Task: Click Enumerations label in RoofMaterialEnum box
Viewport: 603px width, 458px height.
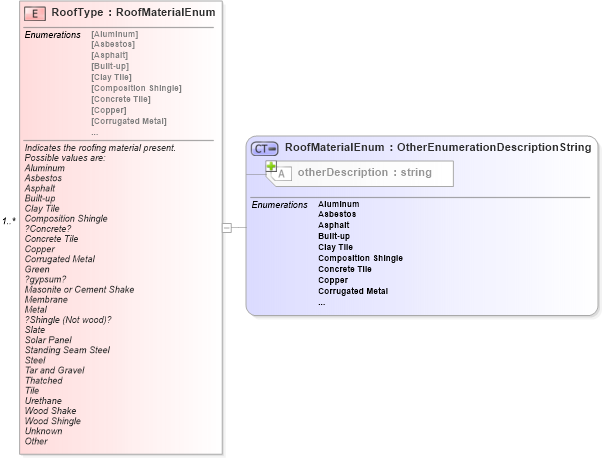Action: point(280,205)
